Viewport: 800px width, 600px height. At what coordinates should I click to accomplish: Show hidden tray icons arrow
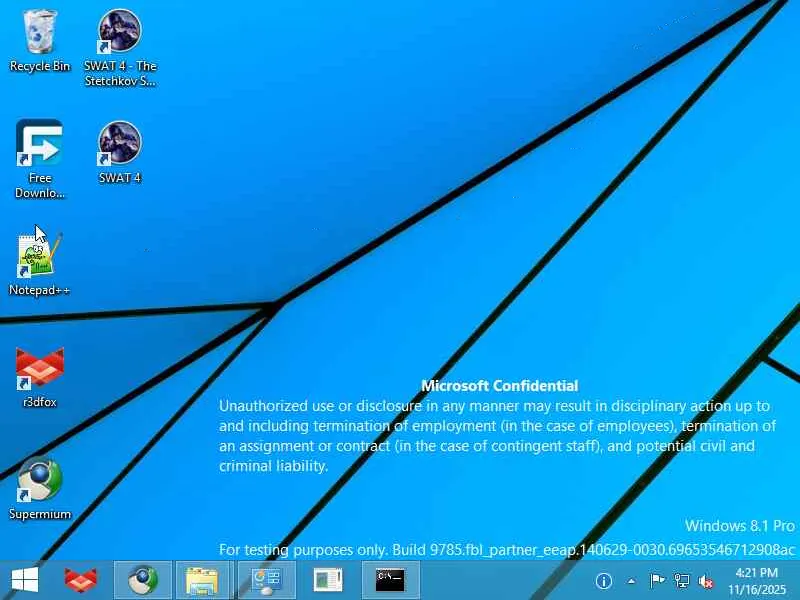[x=631, y=581]
